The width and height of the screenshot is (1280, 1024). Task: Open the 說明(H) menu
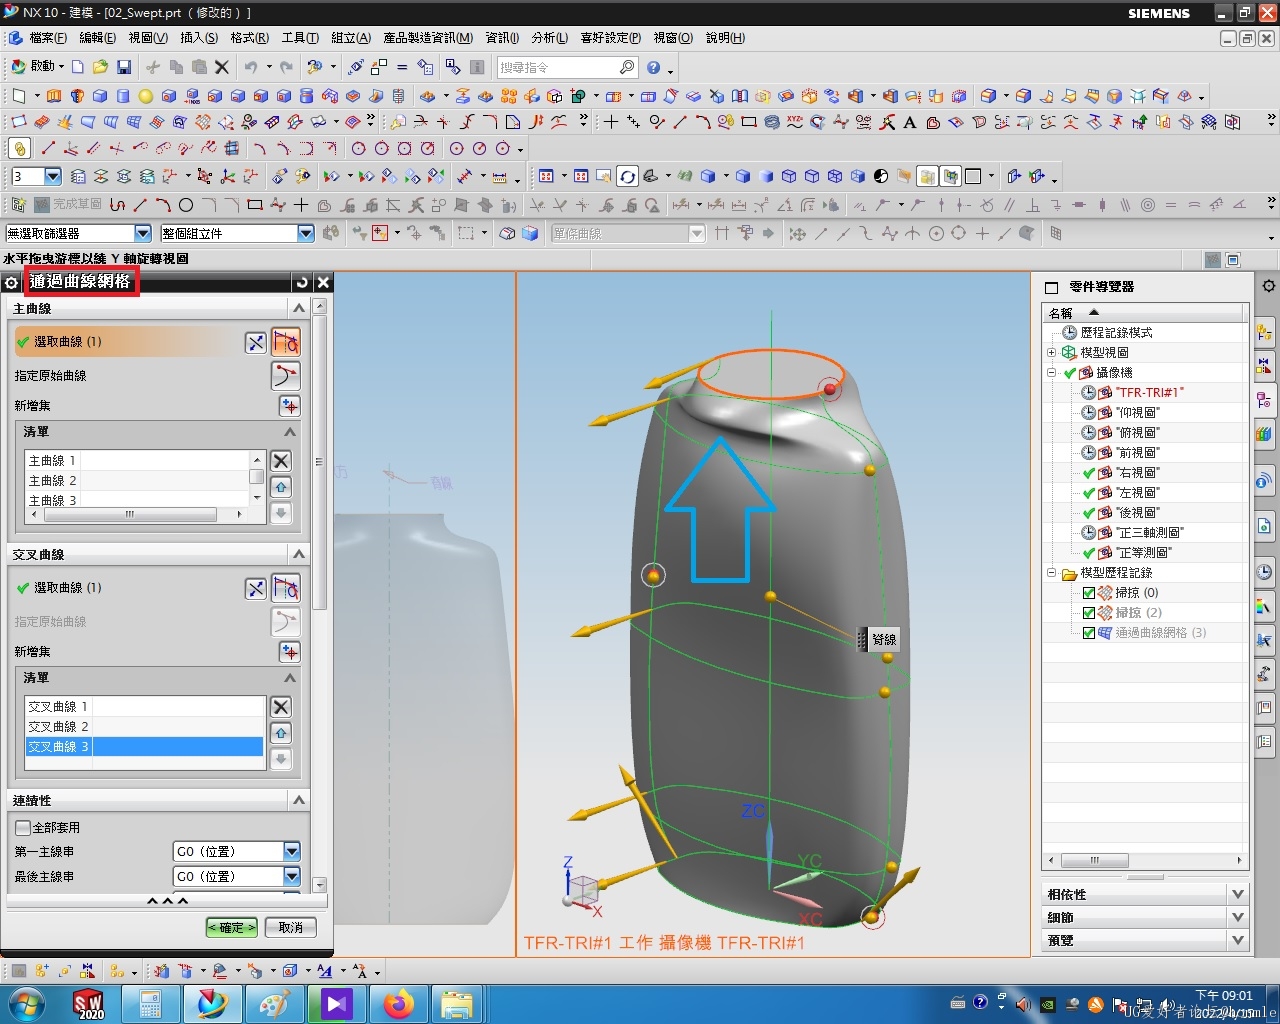pyautogui.click(x=726, y=38)
